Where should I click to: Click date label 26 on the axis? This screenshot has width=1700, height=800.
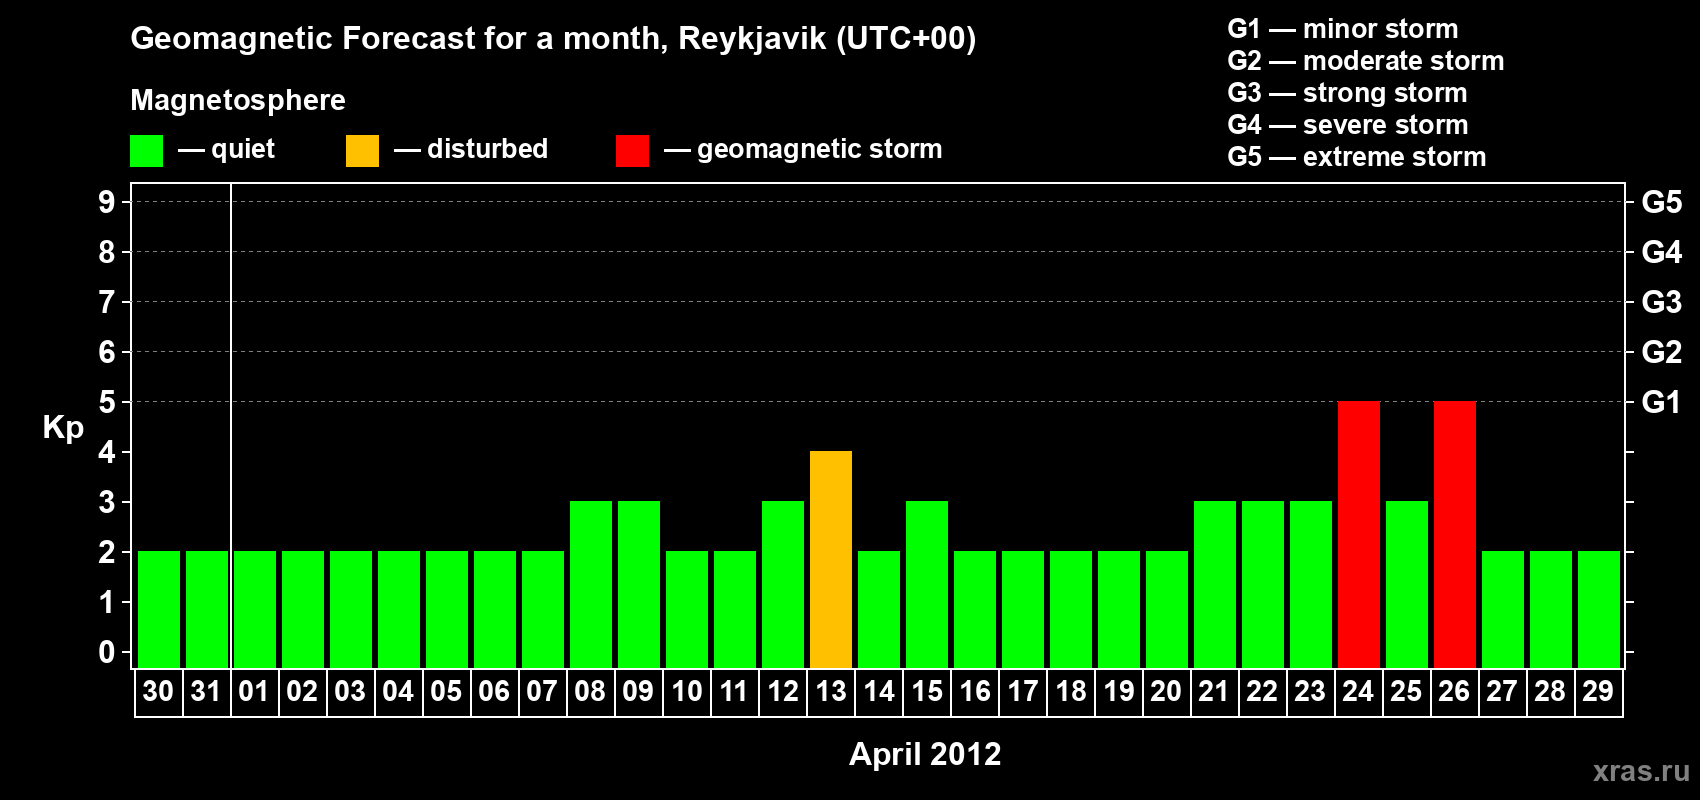click(1454, 691)
